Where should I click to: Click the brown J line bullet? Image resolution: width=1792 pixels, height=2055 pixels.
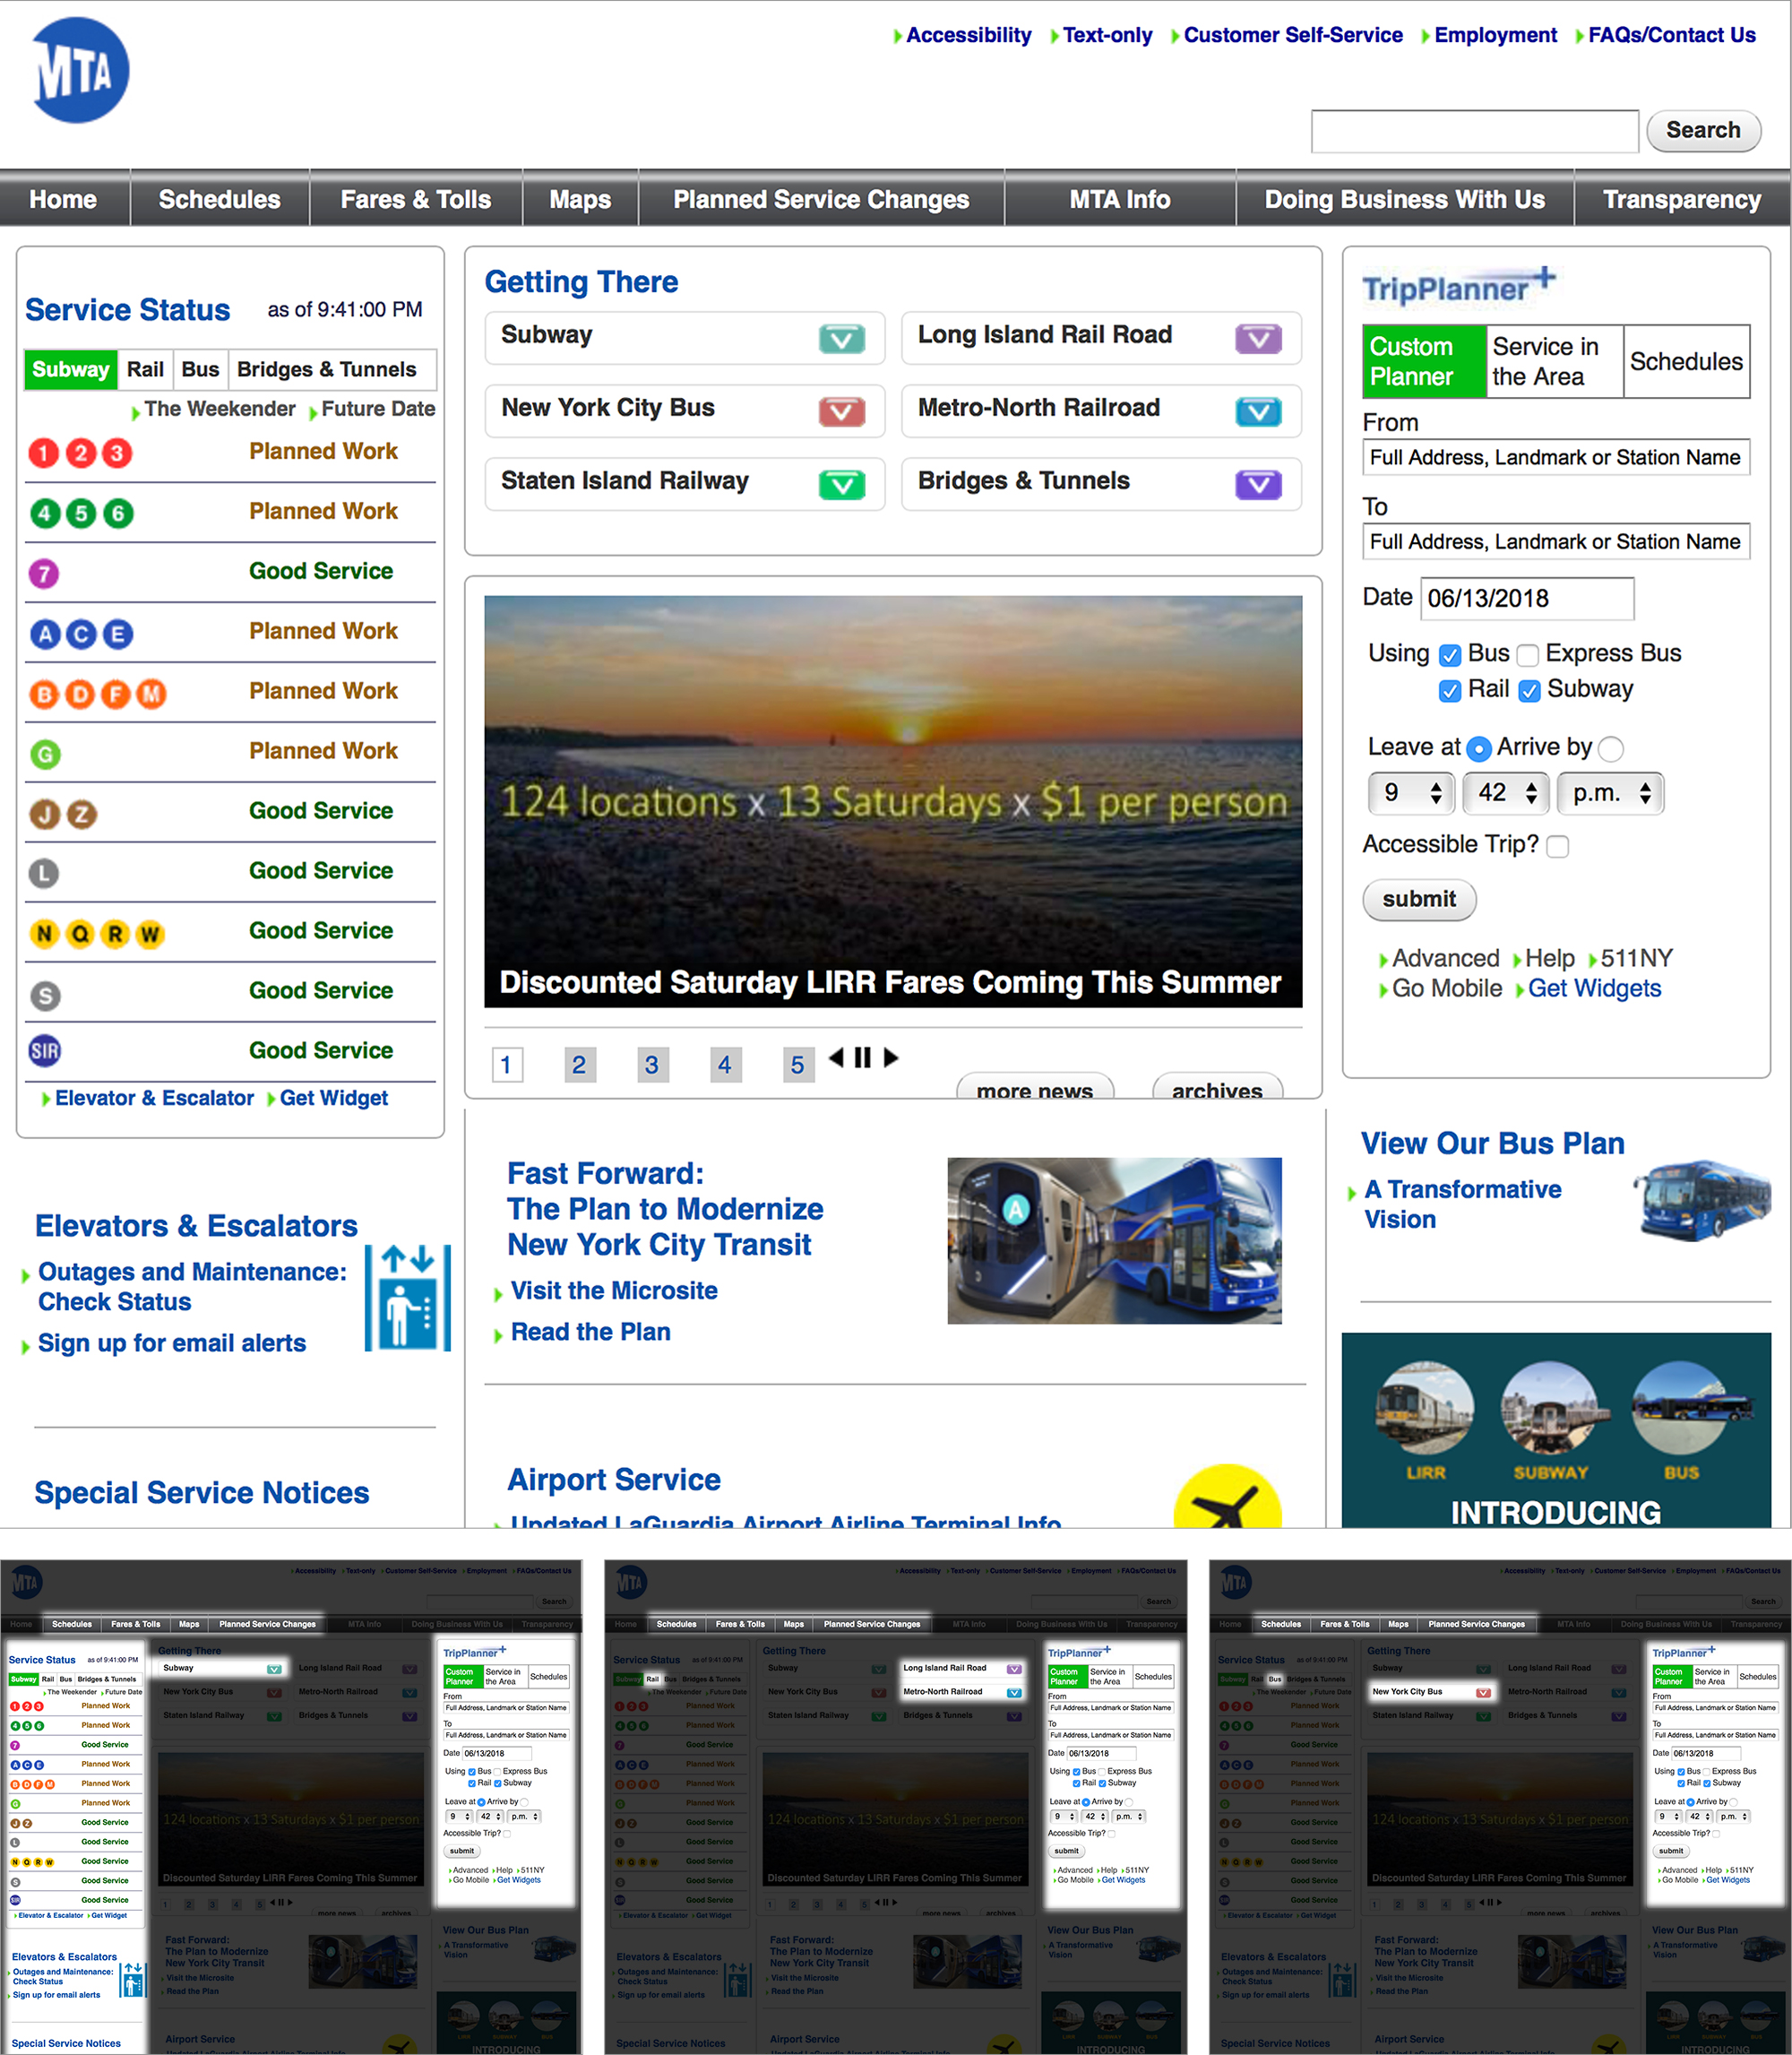point(44,814)
